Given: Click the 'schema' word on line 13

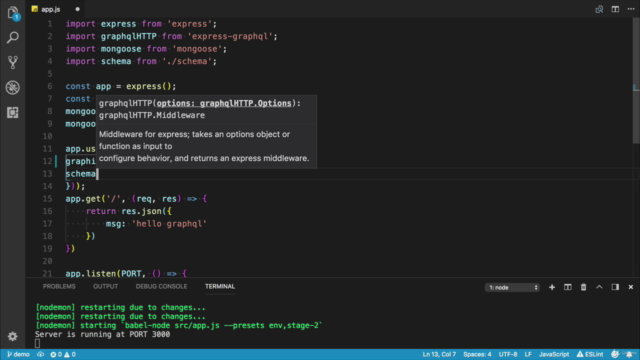Looking at the screenshot, I should coord(80,174).
